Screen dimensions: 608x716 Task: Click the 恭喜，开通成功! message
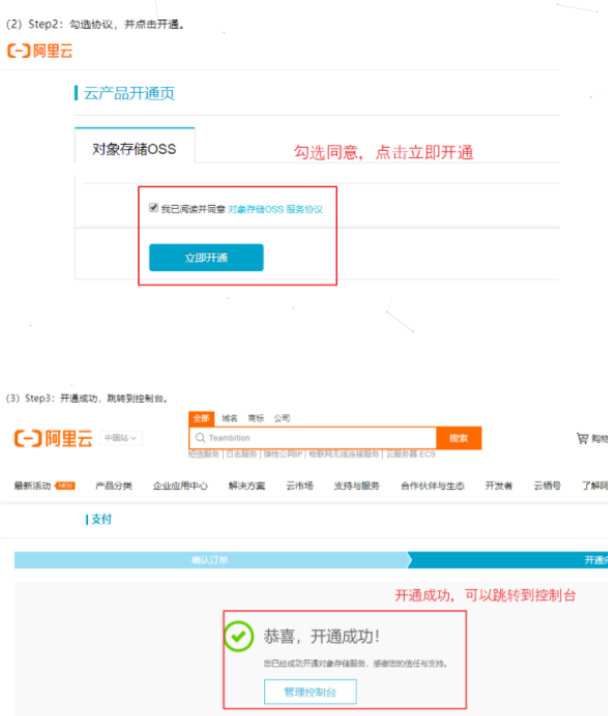322,636
